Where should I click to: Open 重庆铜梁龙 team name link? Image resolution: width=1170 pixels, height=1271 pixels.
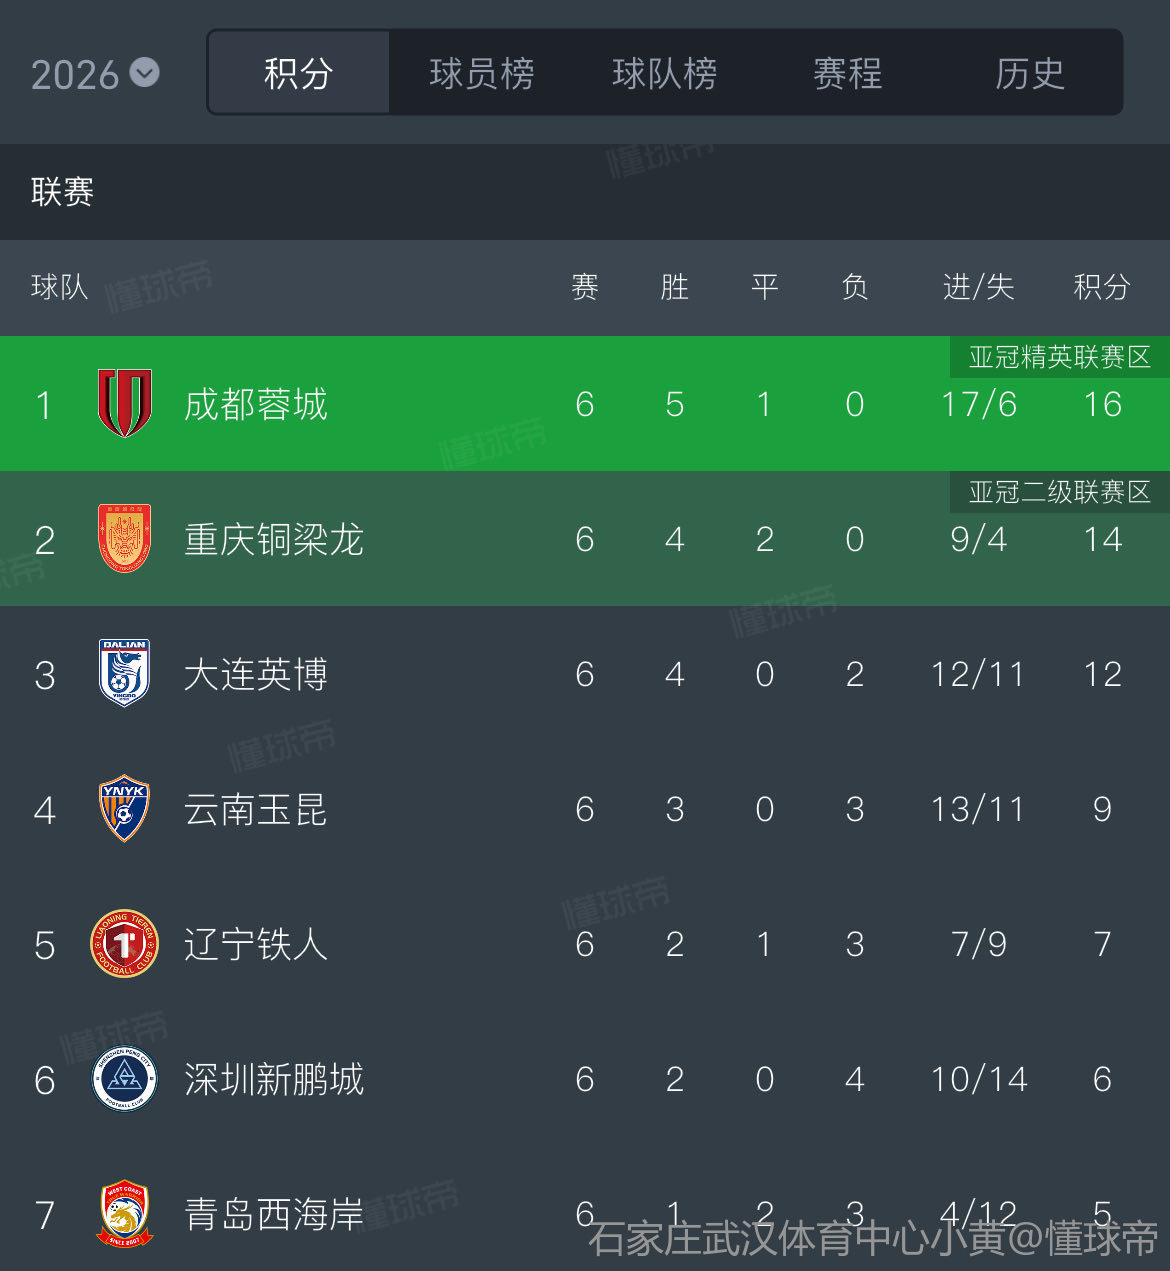click(x=274, y=540)
